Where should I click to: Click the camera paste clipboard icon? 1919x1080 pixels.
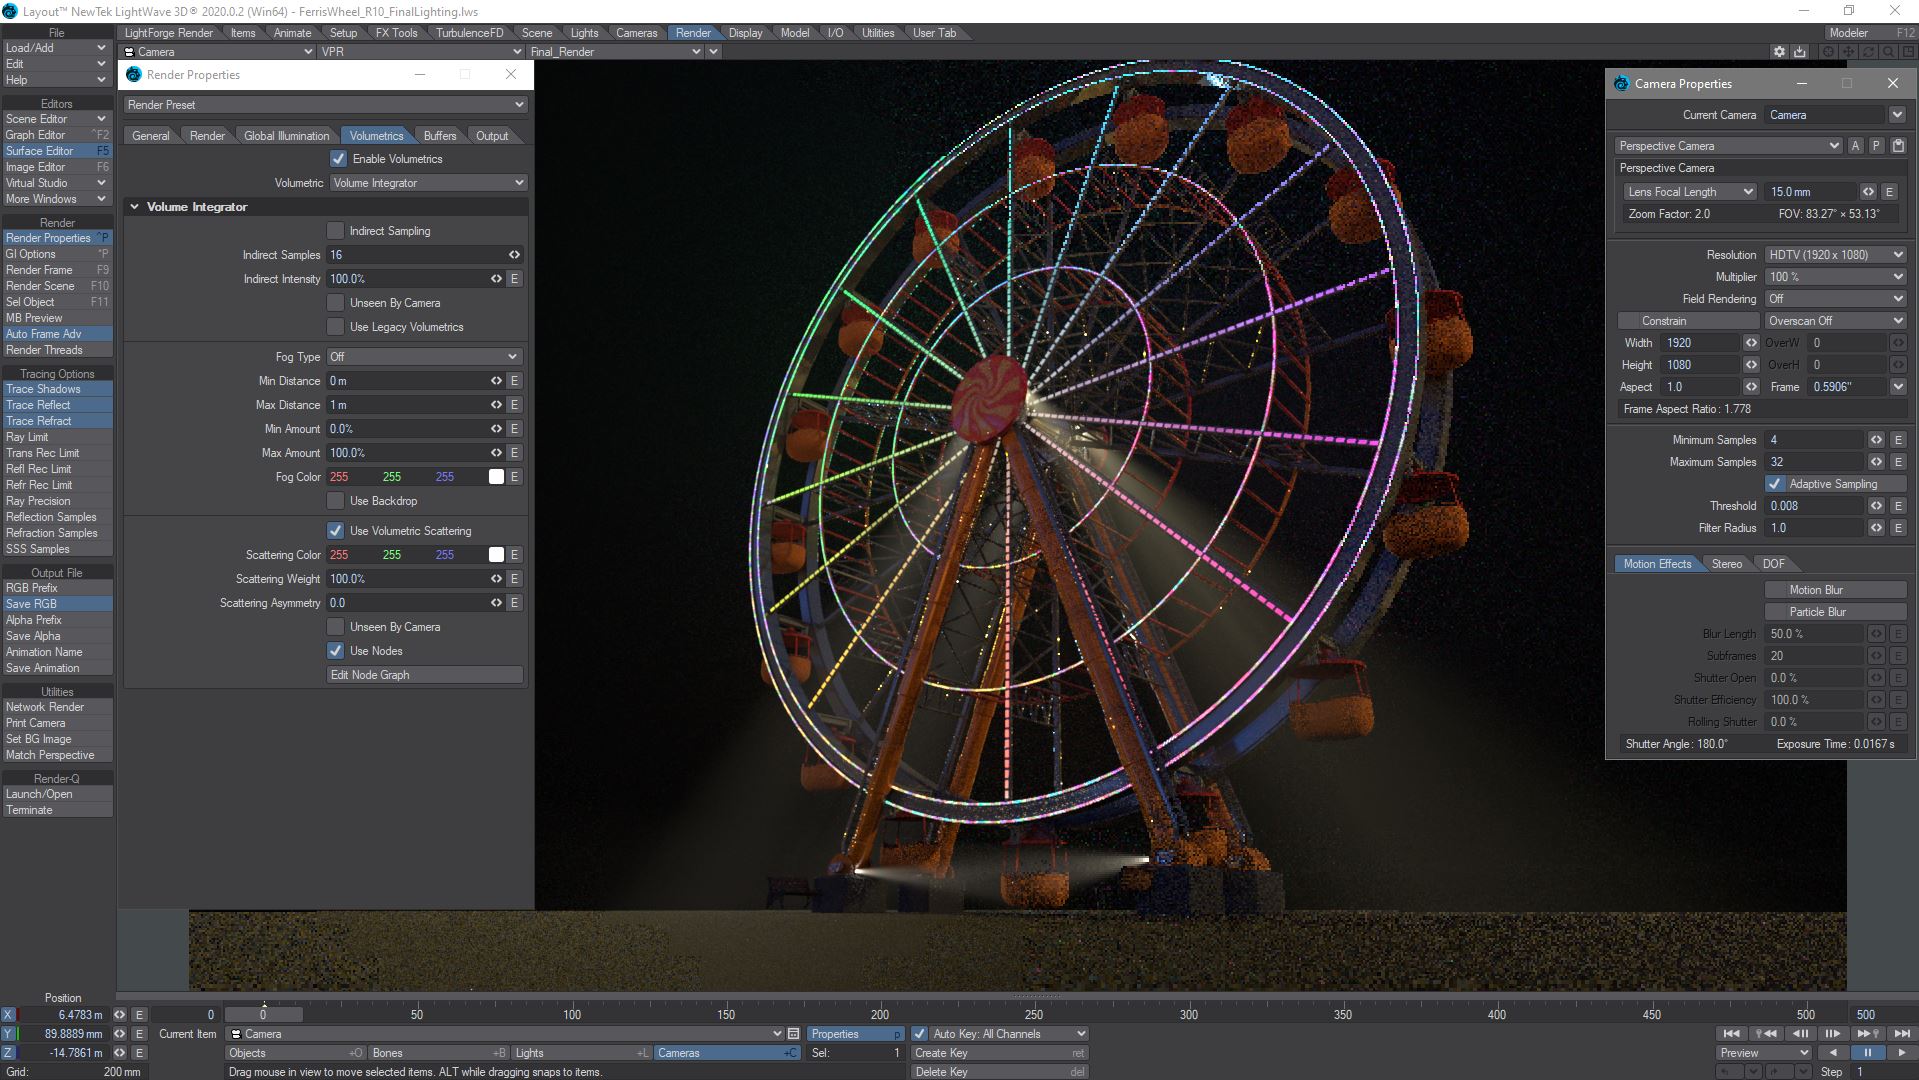[x=1898, y=146]
